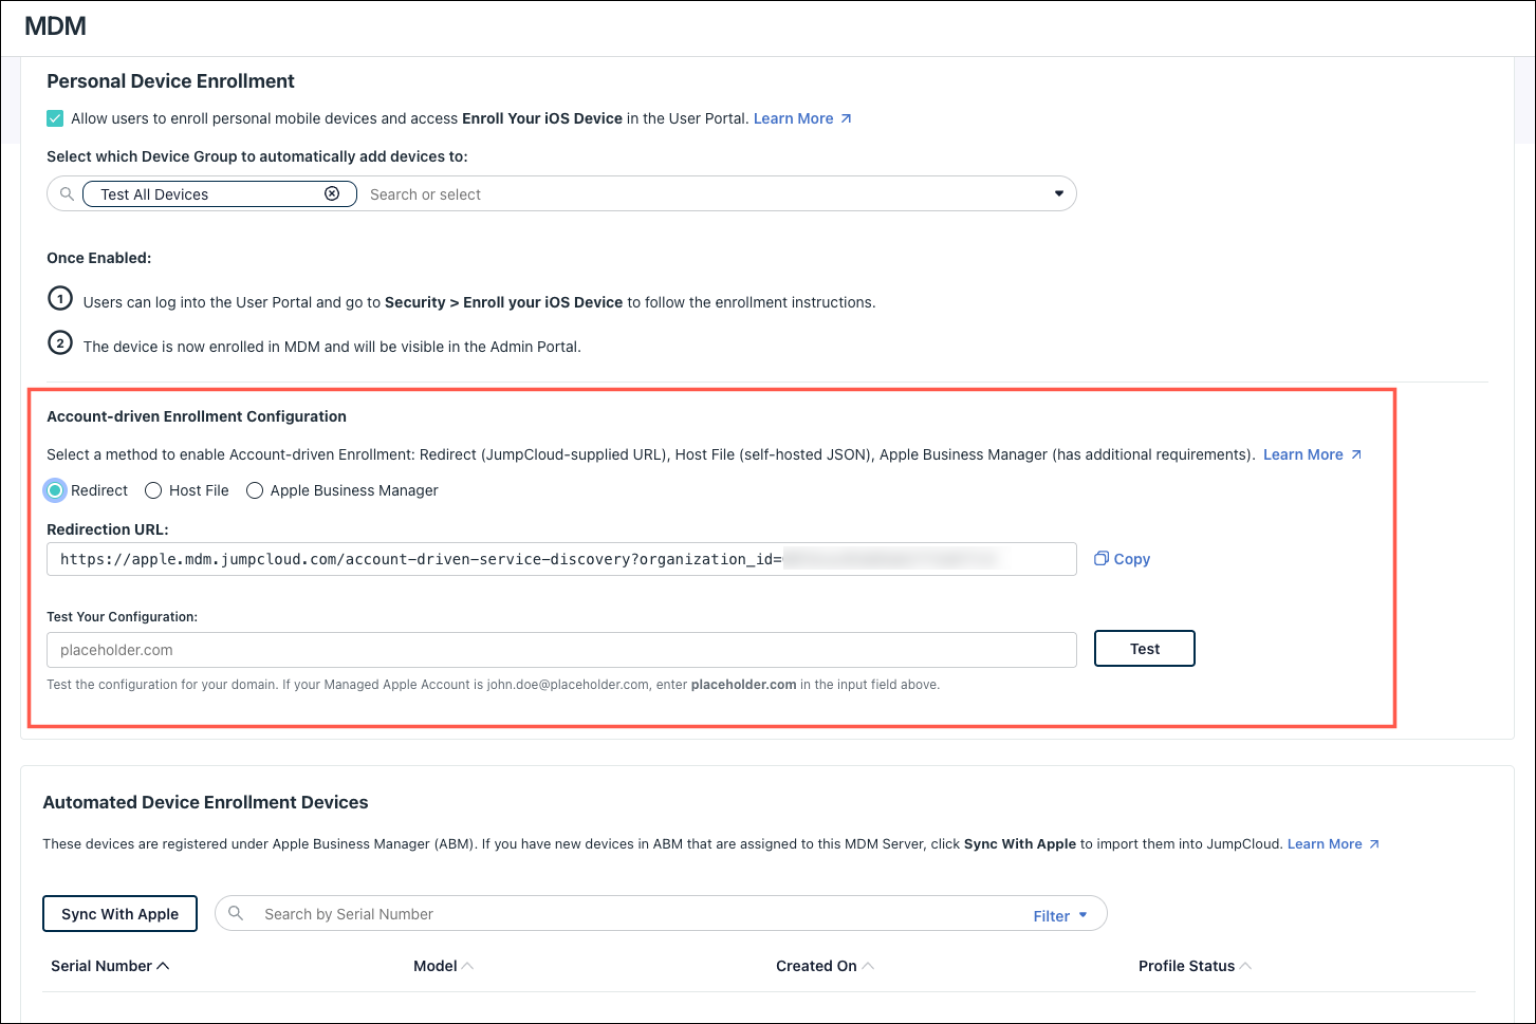
Task: Open Learn More for Personal Device Enrollment
Action: (793, 118)
